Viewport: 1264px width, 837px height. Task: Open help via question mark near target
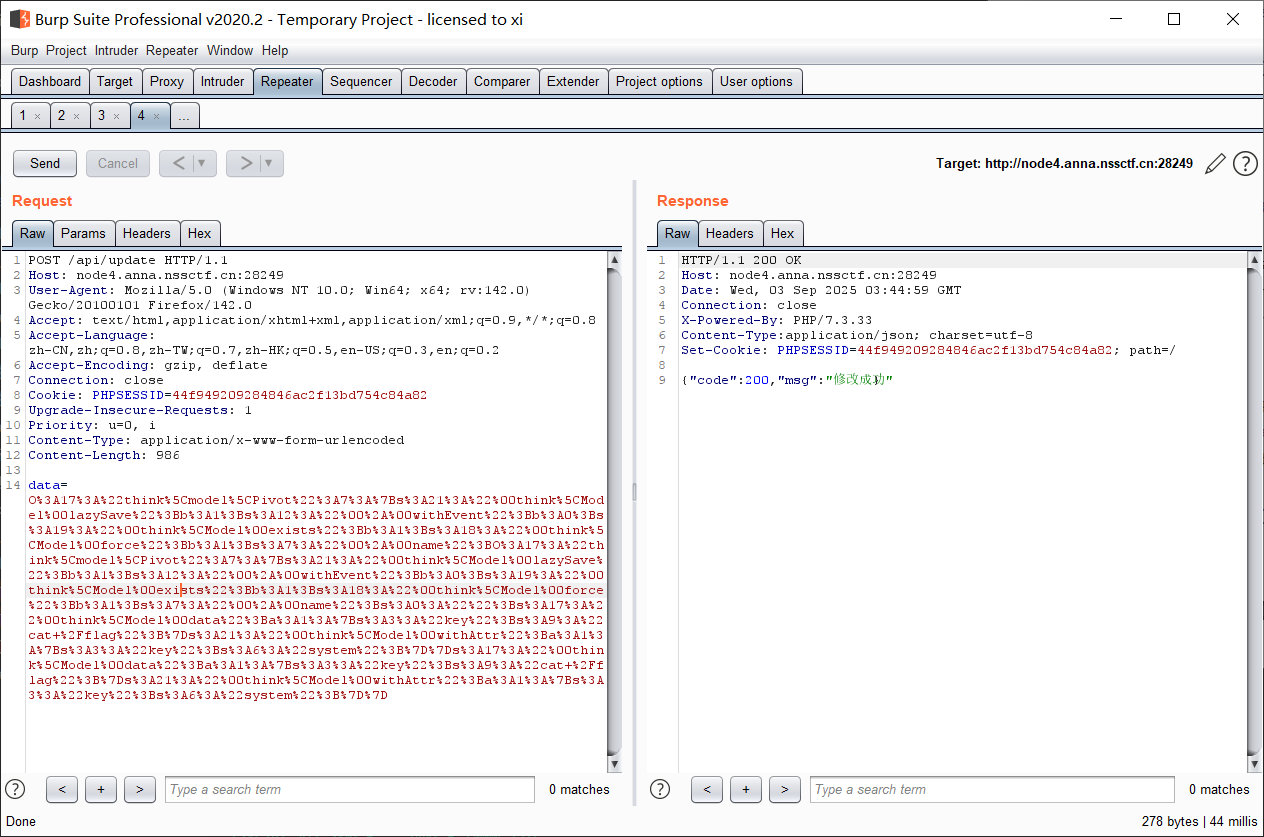click(1245, 164)
